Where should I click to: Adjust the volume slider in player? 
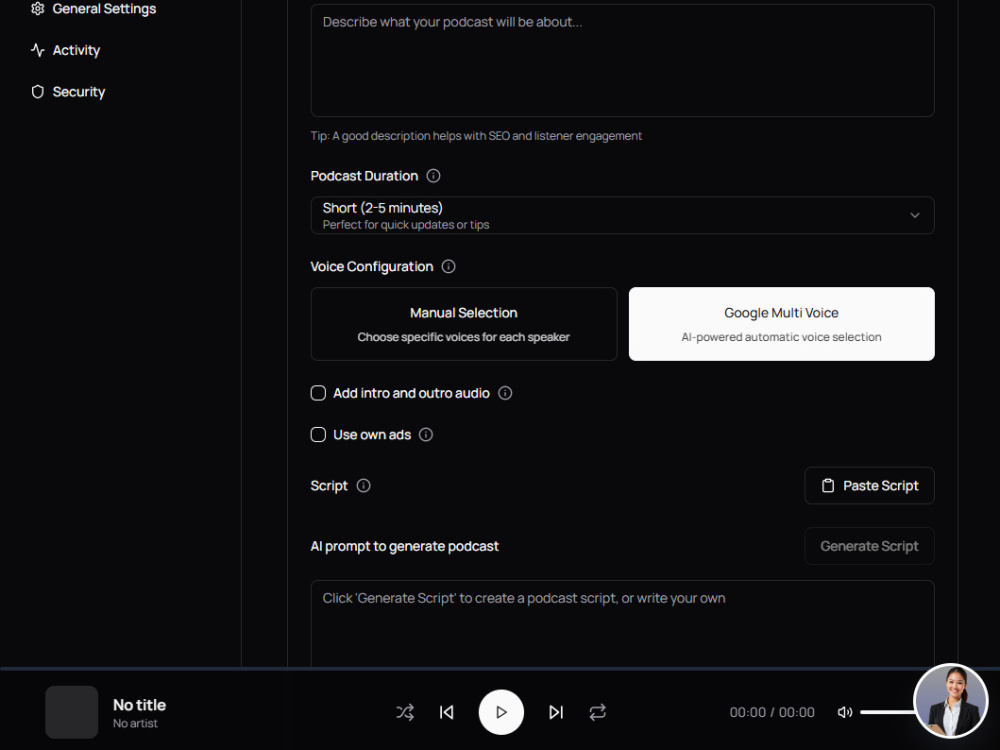point(888,712)
